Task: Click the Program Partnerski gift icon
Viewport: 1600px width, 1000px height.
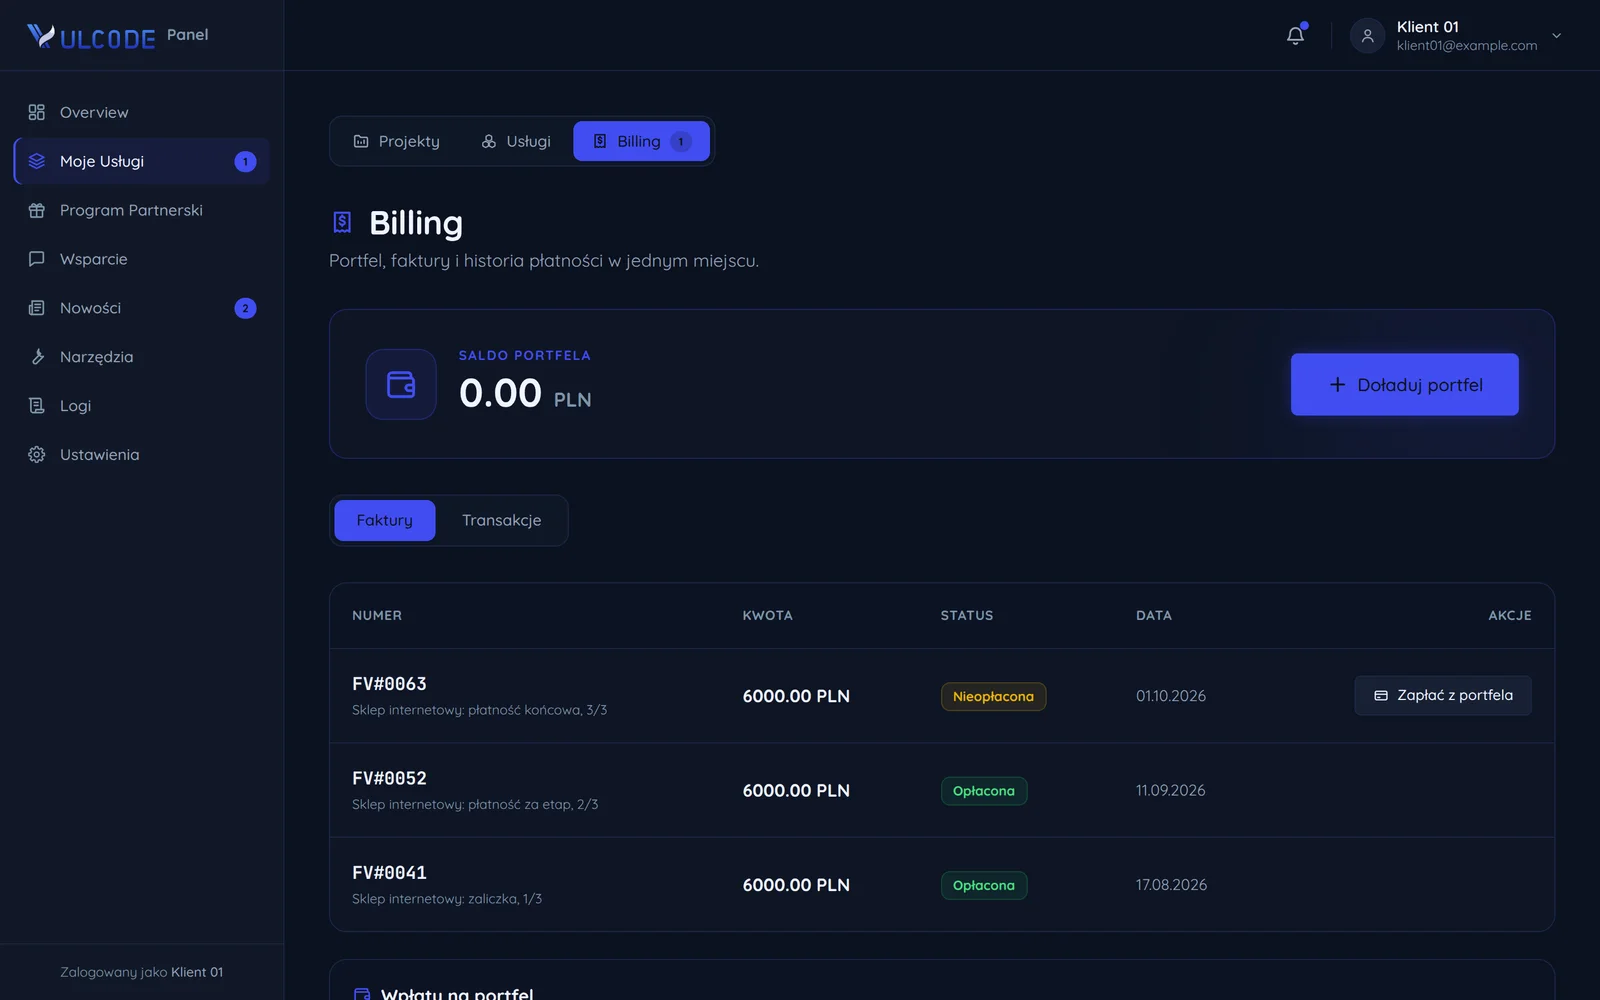Action: [37, 210]
